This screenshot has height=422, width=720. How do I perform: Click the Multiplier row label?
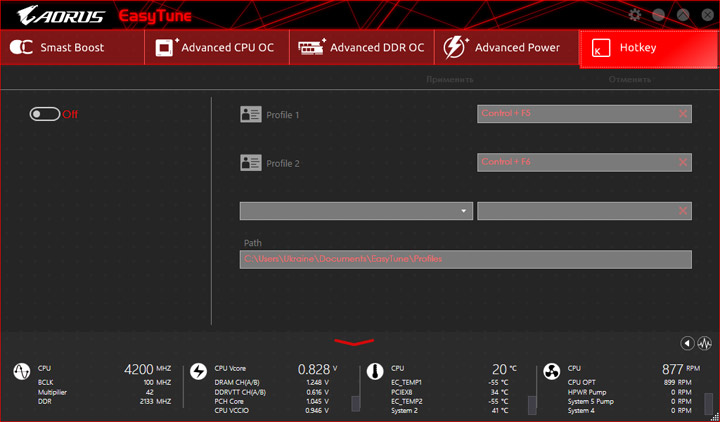tap(52, 392)
